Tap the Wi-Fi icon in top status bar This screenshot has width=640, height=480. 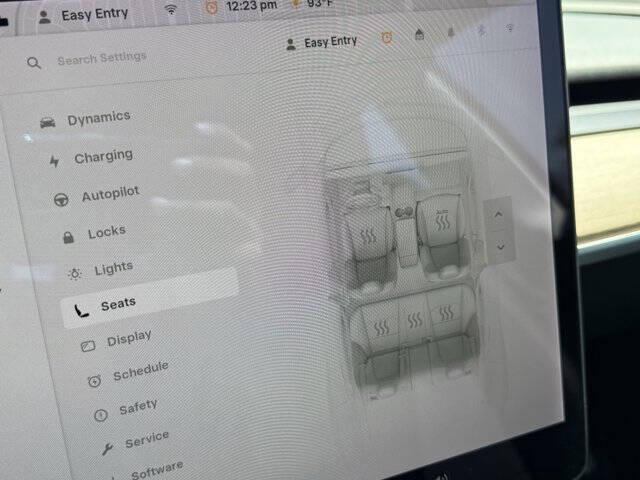click(171, 10)
